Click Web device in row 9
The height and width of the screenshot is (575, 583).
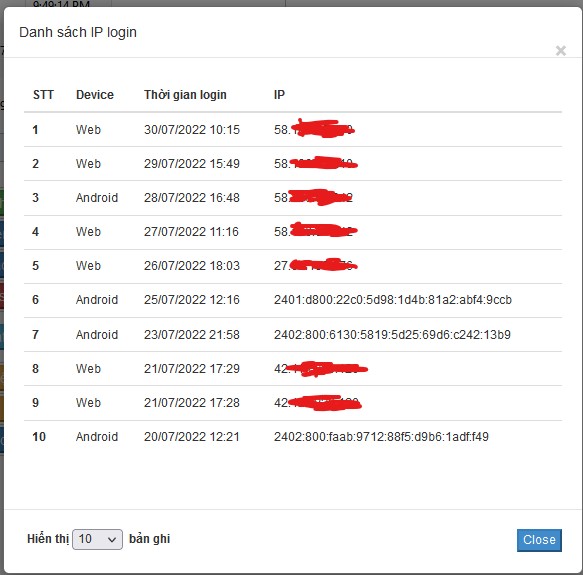tap(88, 403)
